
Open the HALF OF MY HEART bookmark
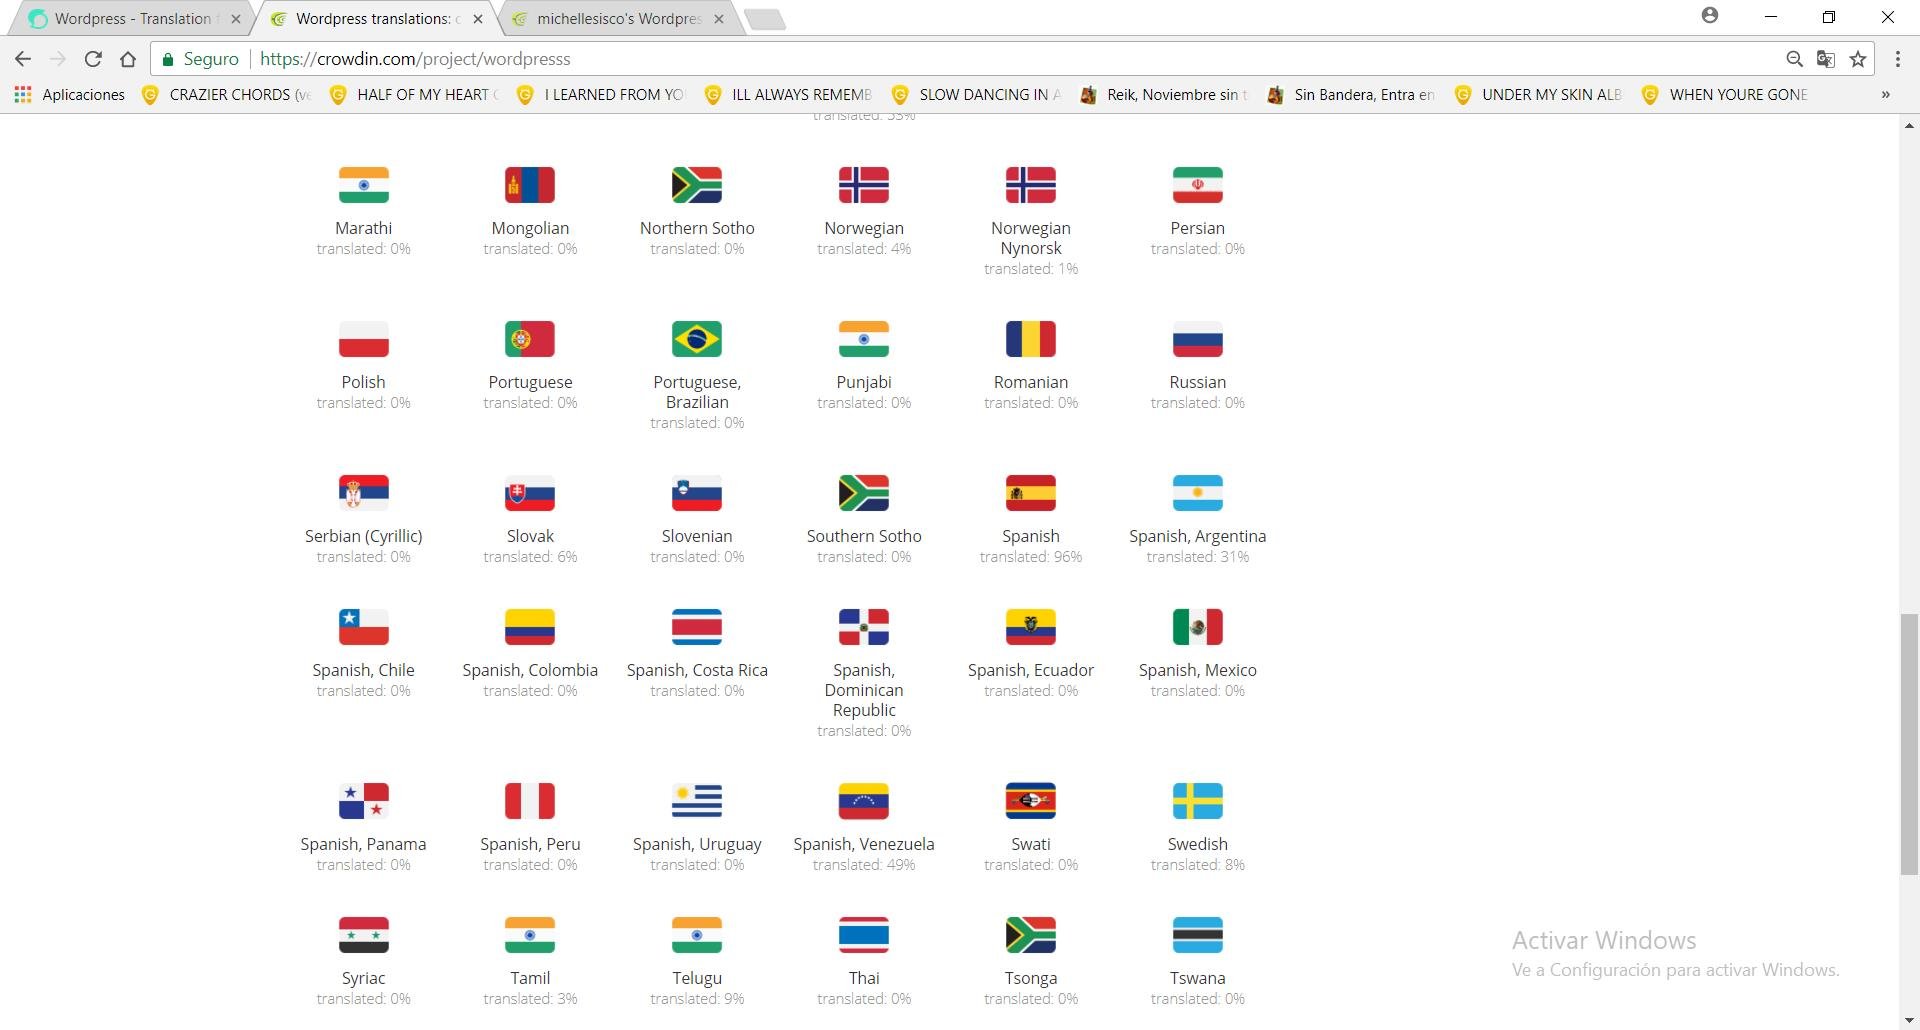click(414, 94)
